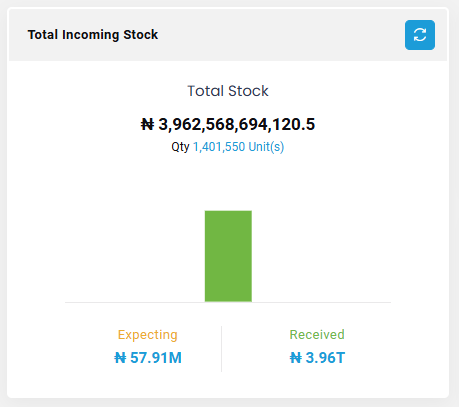Click the Naira symbol beside 57.91M
The width and height of the screenshot is (459, 407).
(120, 358)
